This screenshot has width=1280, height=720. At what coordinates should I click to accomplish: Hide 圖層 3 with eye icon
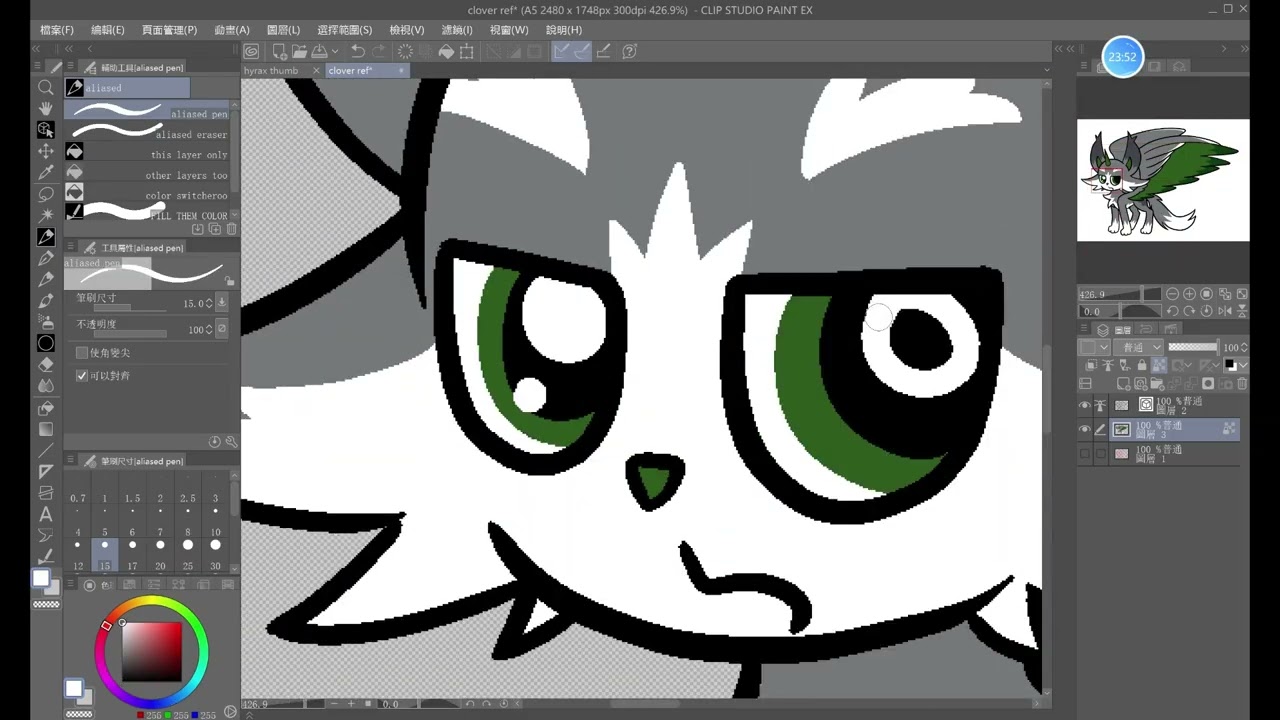coord(1085,429)
